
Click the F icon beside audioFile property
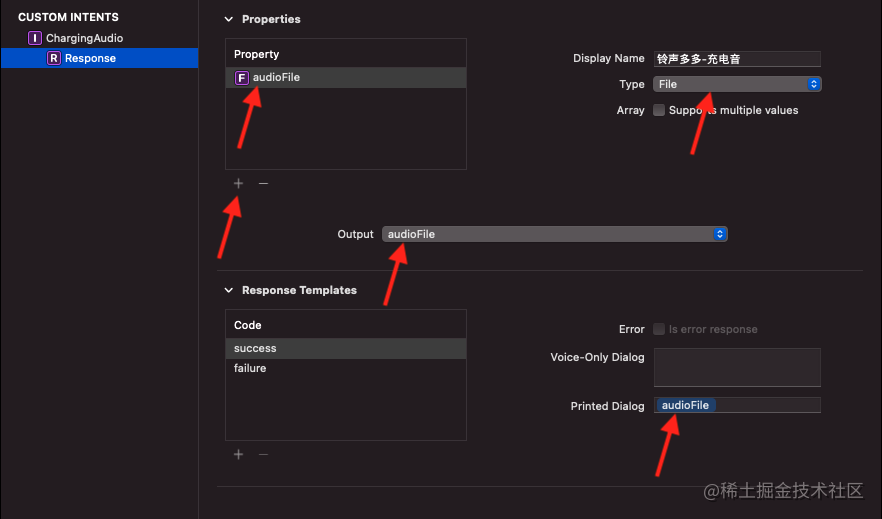[x=242, y=78]
